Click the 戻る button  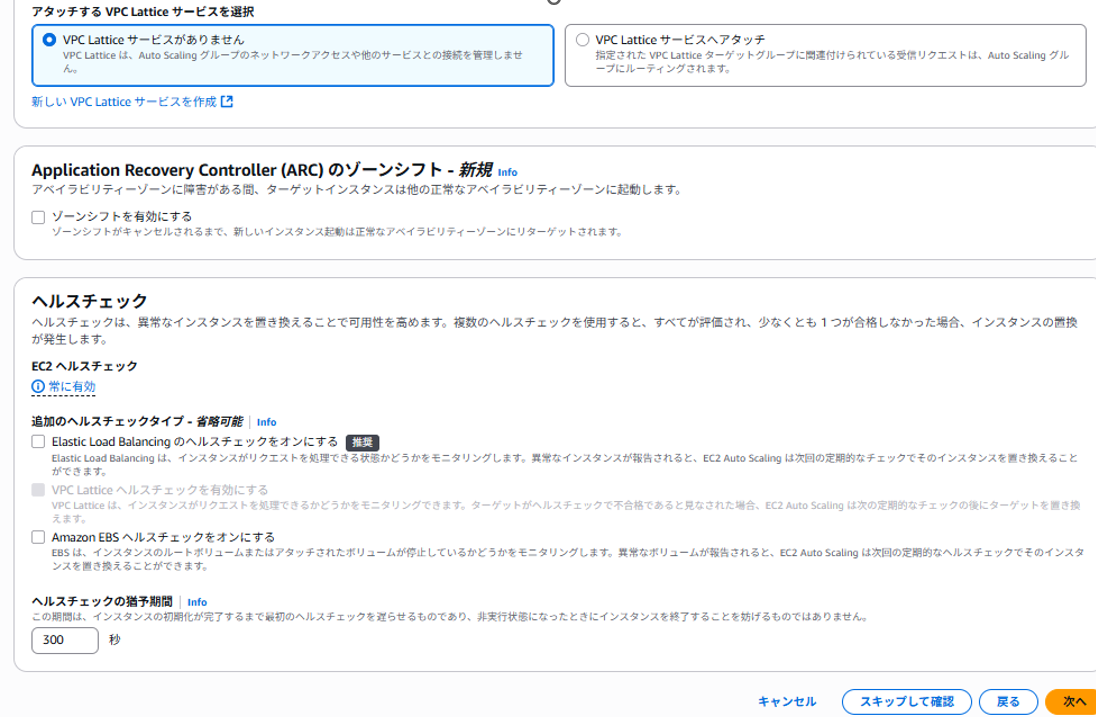pyautogui.click(x=1008, y=702)
